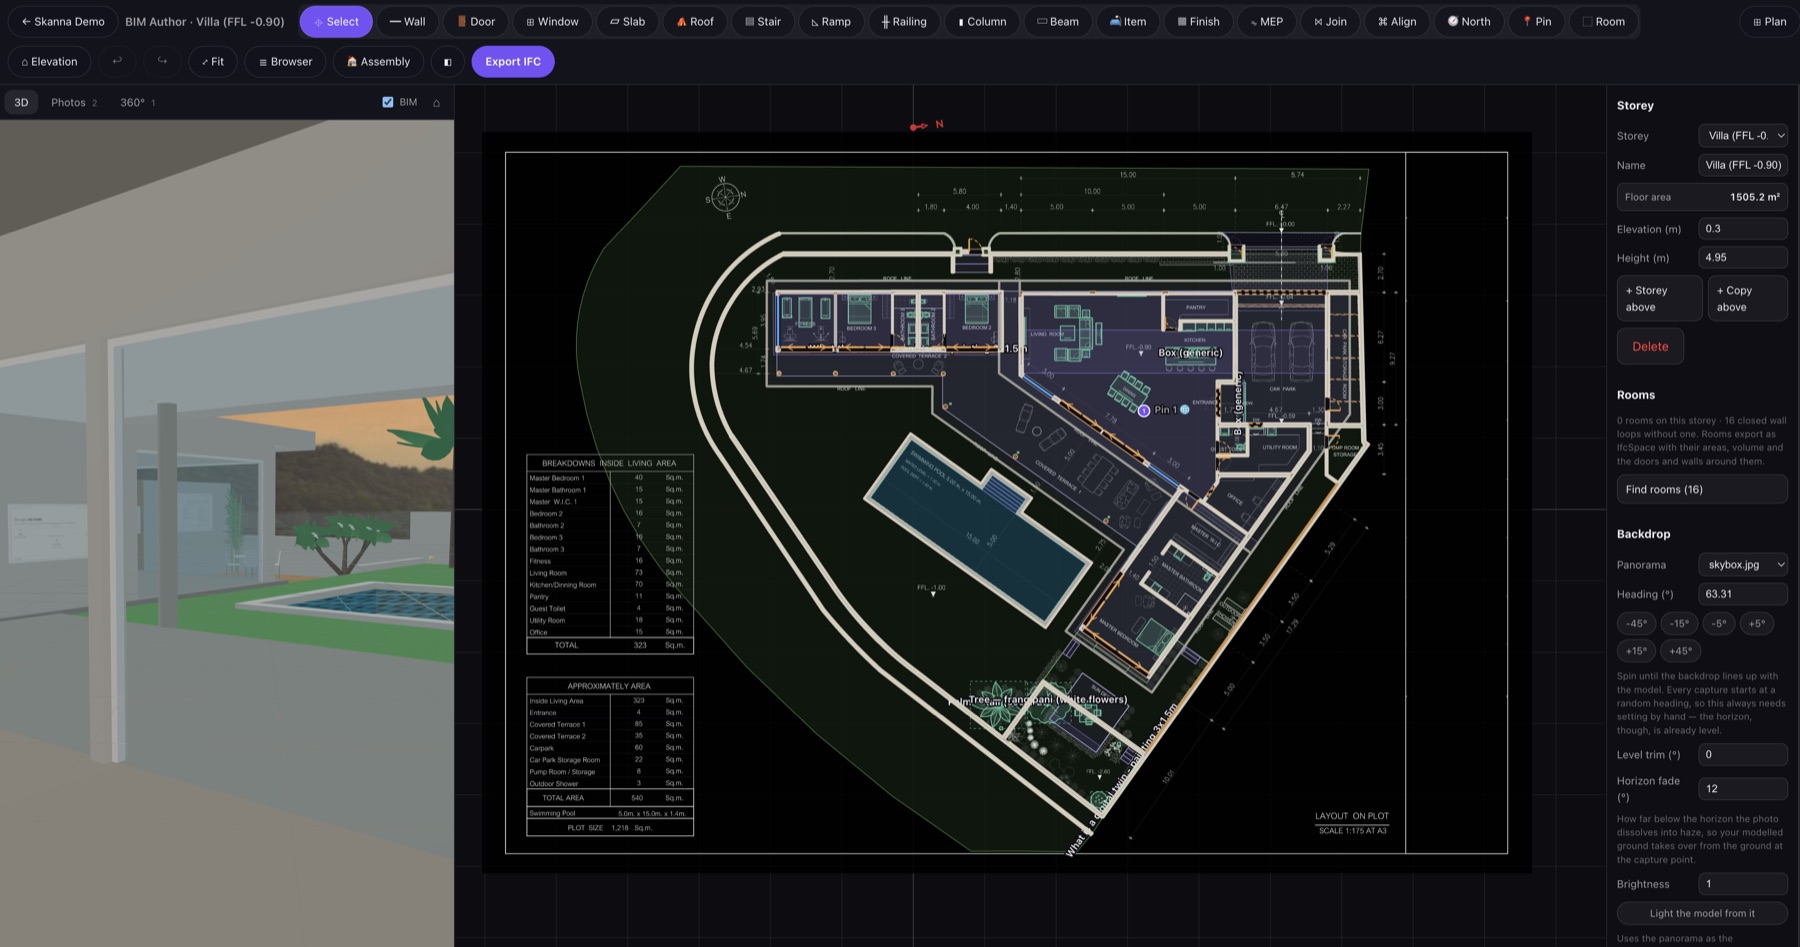1800x947 pixels.
Task: Activate the Select tool
Action: [336, 21]
